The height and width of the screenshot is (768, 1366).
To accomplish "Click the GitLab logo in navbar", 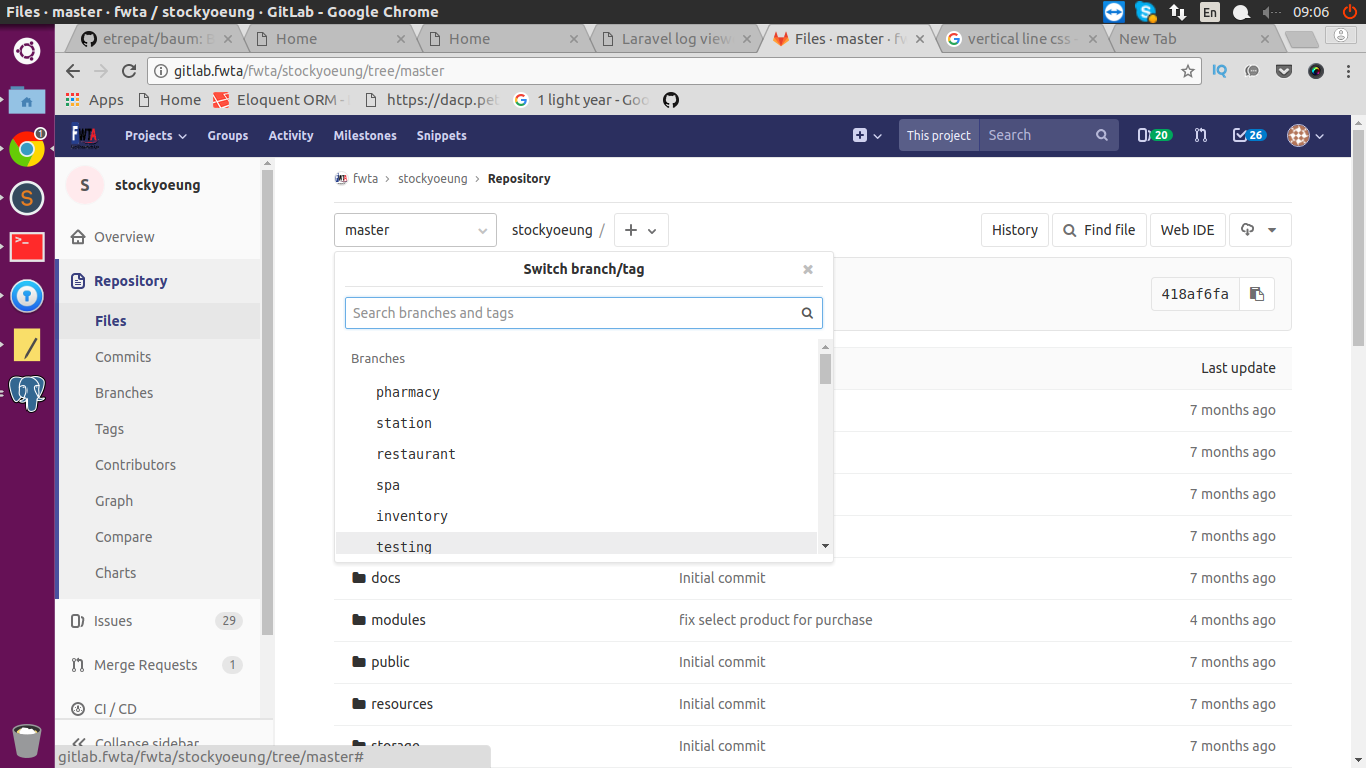I will pos(85,135).
